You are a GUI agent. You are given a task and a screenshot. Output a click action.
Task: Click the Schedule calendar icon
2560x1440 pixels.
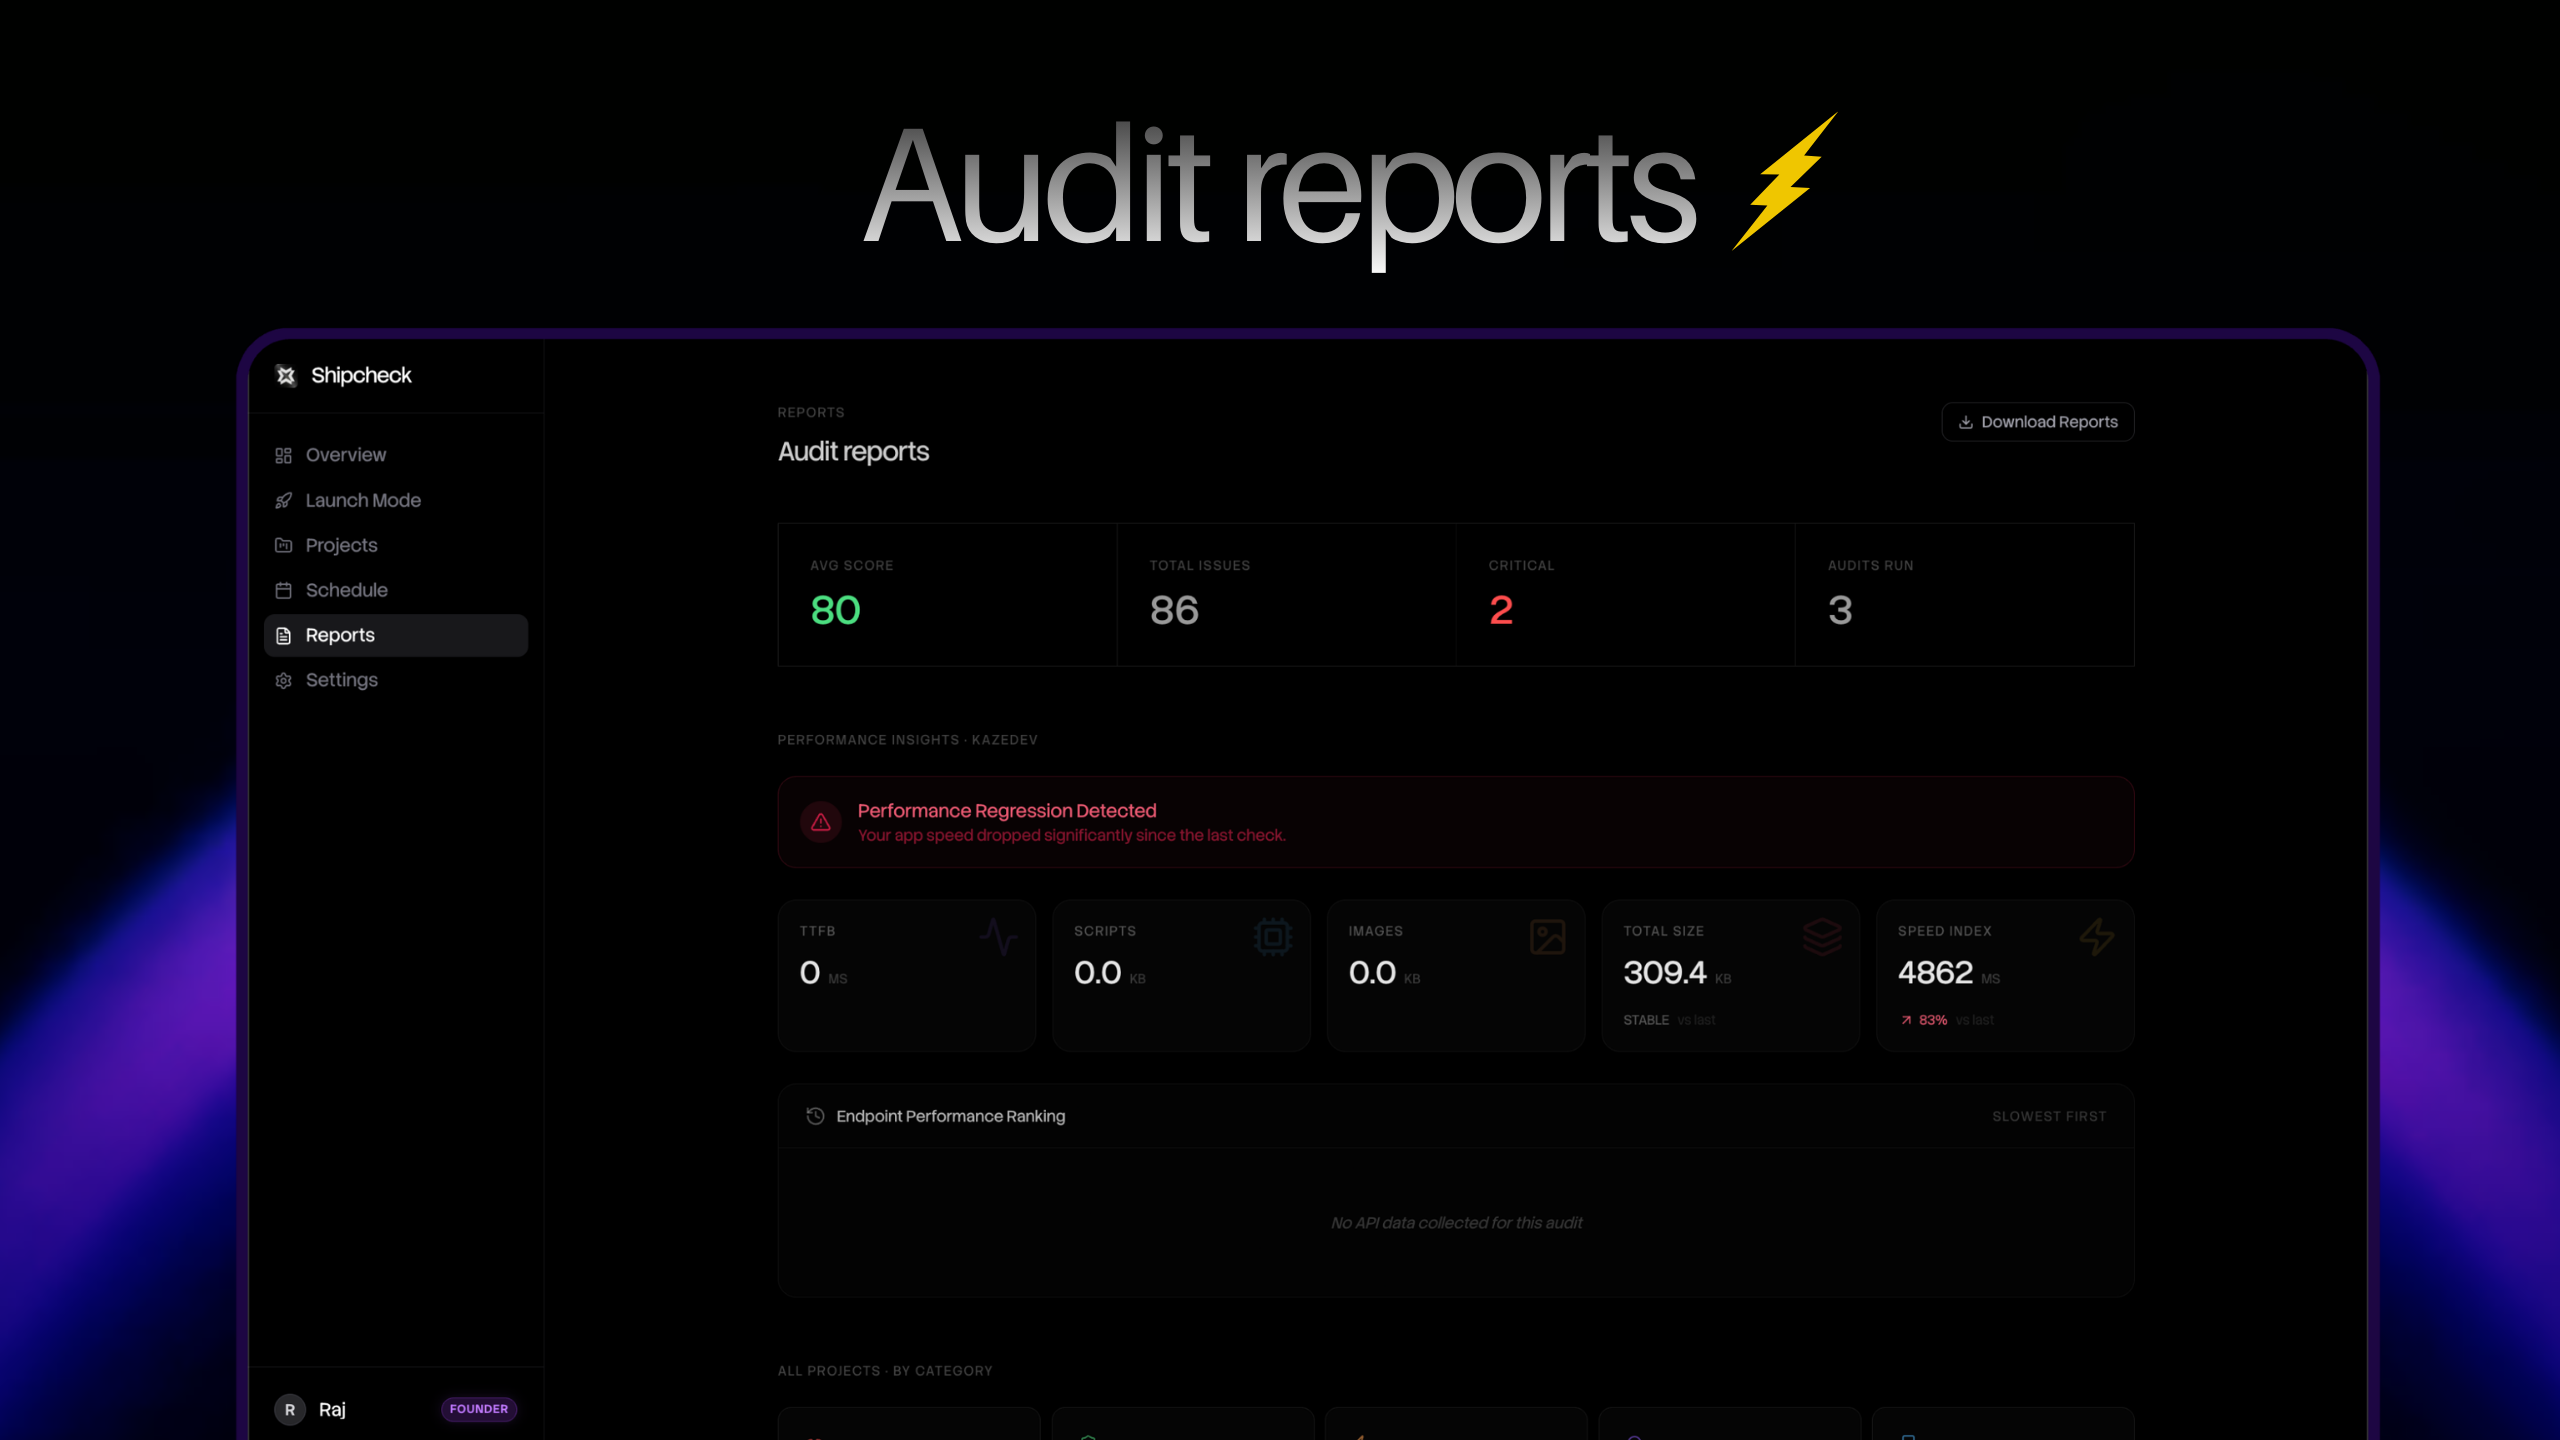pyautogui.click(x=283, y=590)
